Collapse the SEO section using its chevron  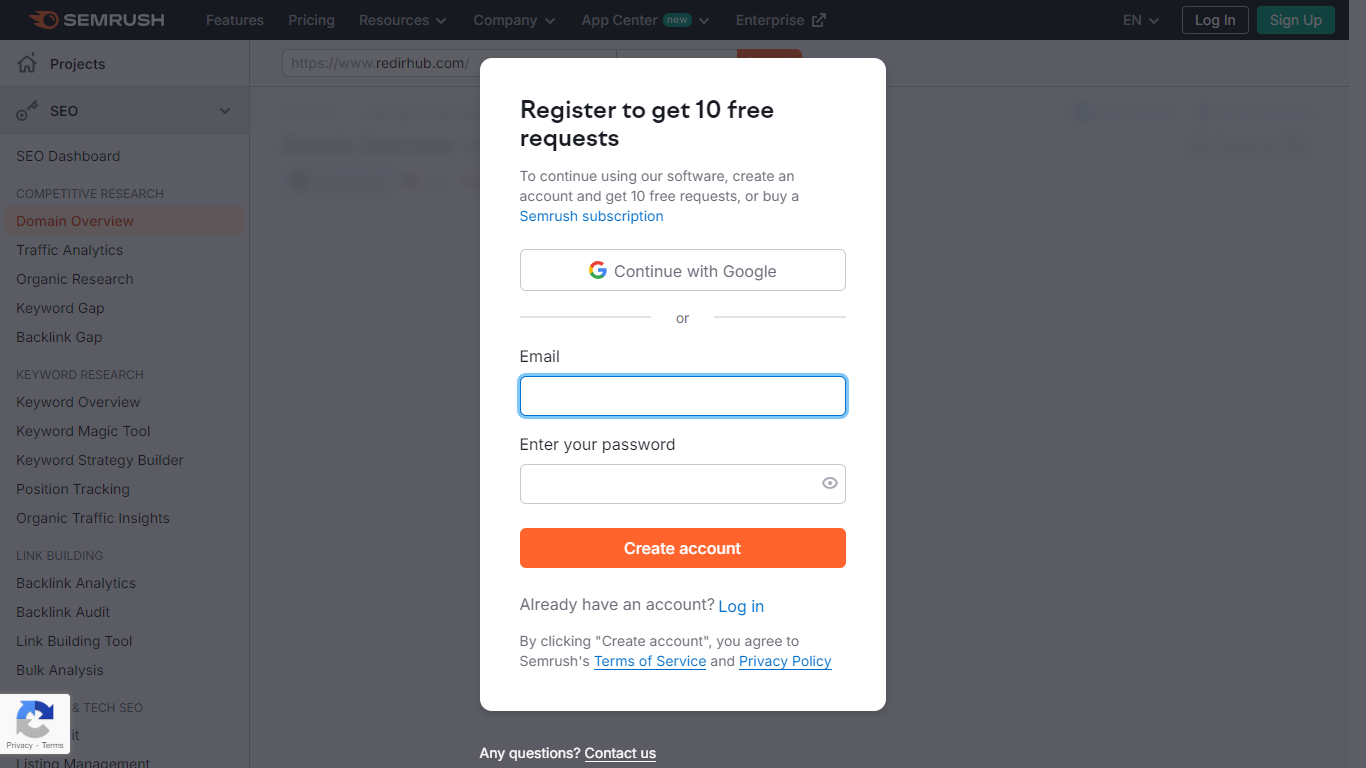point(225,110)
